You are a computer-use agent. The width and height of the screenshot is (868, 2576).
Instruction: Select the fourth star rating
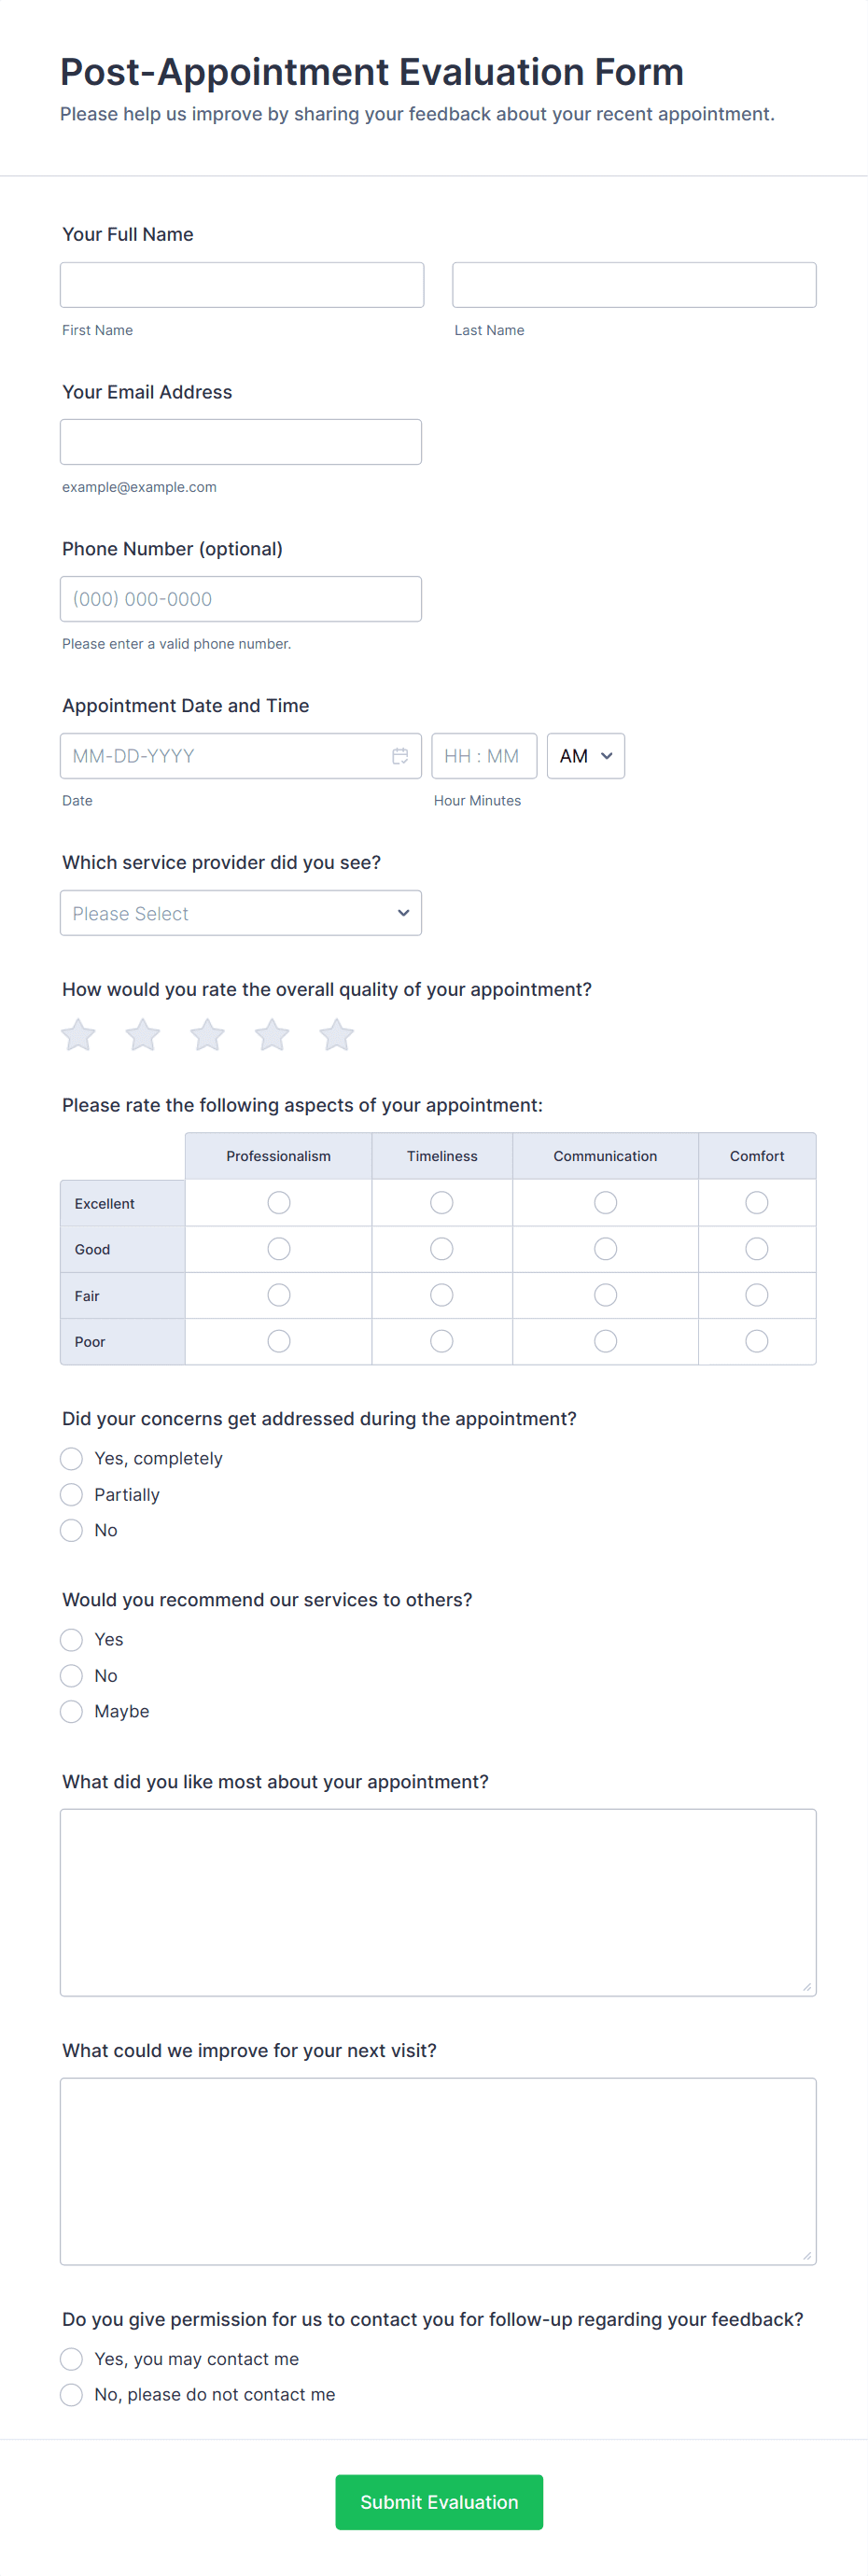pos(272,1035)
